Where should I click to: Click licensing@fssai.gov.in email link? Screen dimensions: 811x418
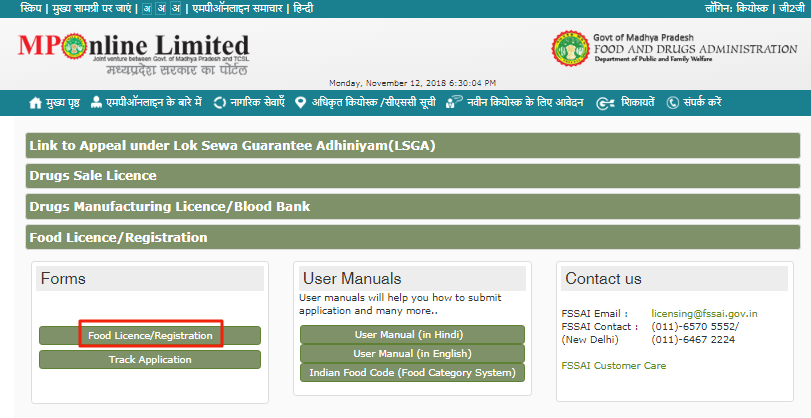coord(704,314)
